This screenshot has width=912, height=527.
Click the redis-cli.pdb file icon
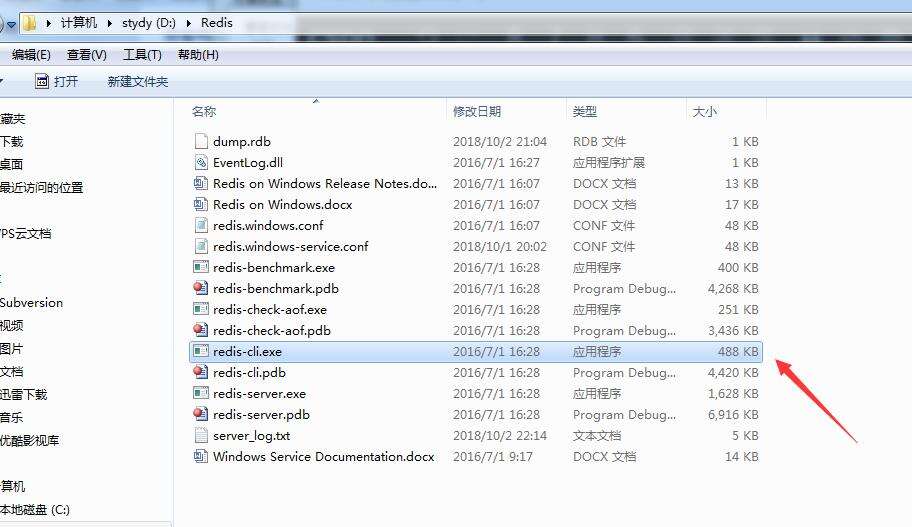(201, 372)
